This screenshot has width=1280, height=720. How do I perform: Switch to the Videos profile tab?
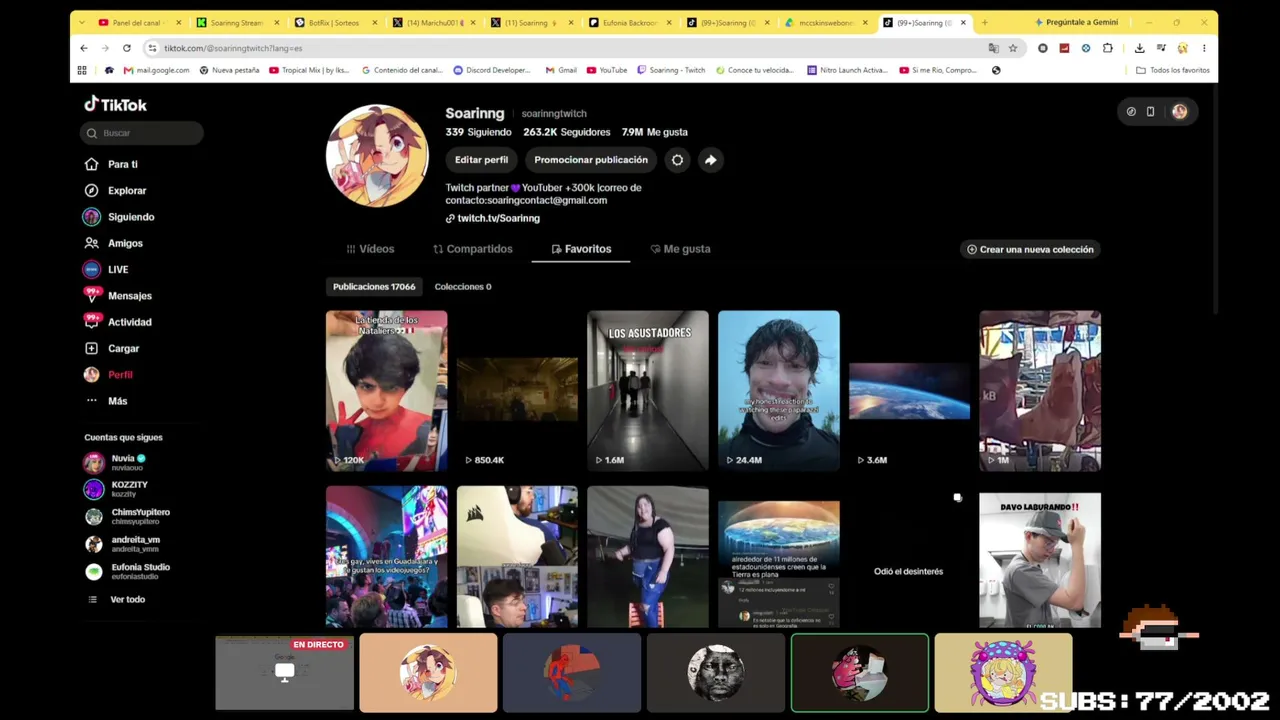pos(370,249)
